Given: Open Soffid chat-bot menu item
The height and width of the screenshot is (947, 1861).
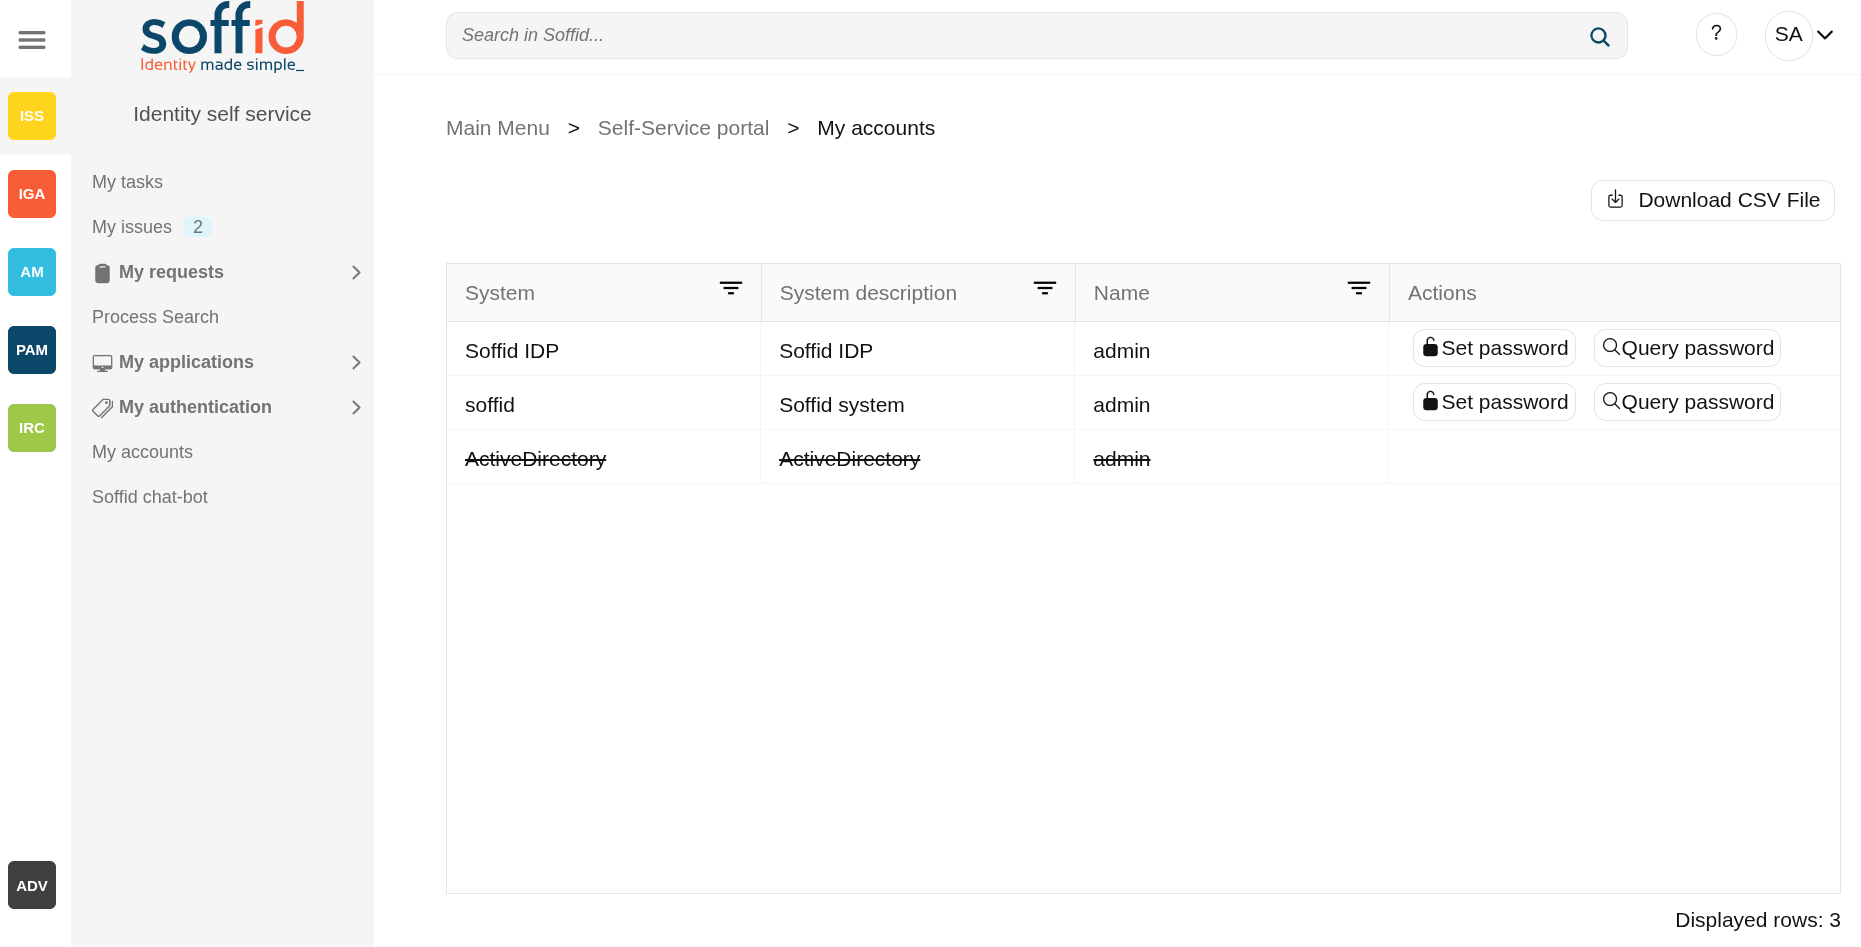Looking at the screenshot, I should [x=150, y=497].
